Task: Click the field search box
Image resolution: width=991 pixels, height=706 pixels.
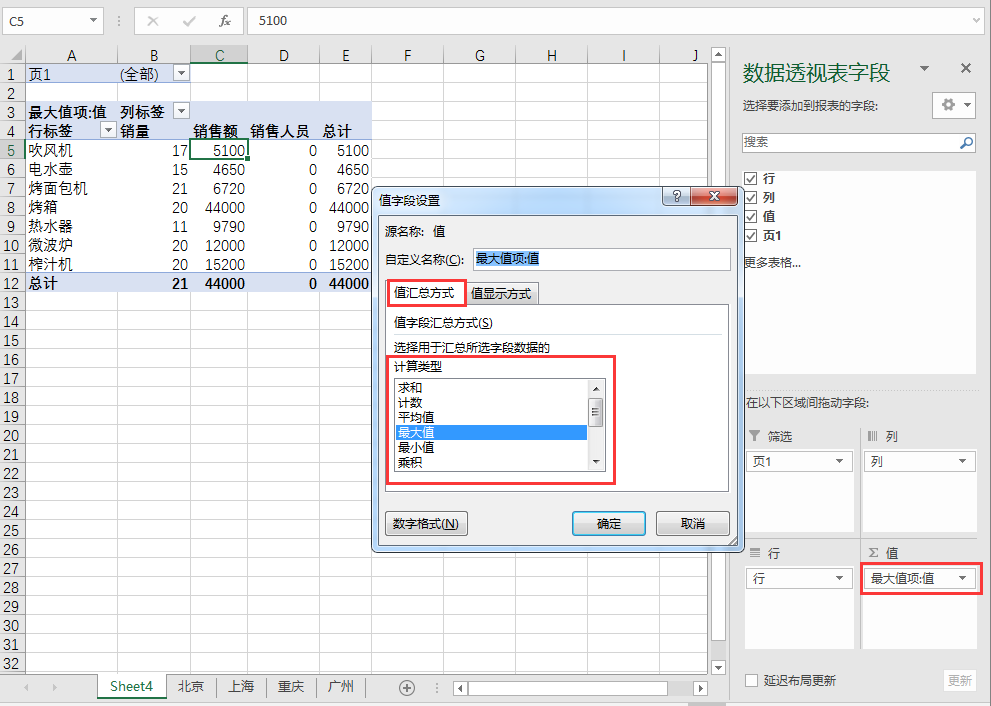Action: coord(859,143)
